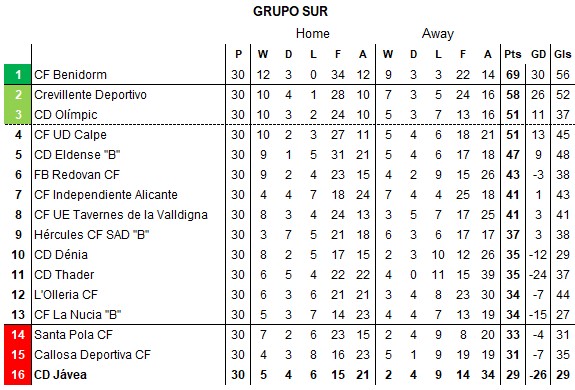Screen dimensions: 575x390
Task: Select the Gls column header
Action: click(563, 54)
